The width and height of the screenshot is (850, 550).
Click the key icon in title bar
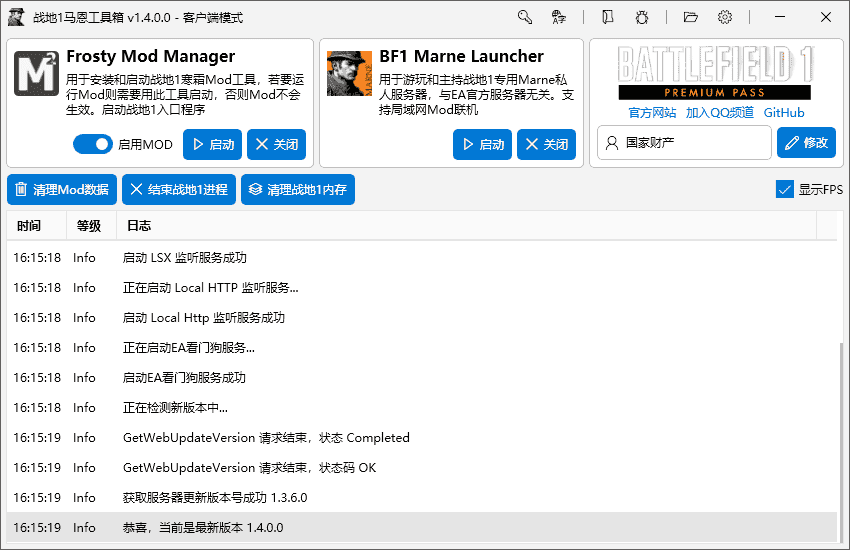click(524, 17)
